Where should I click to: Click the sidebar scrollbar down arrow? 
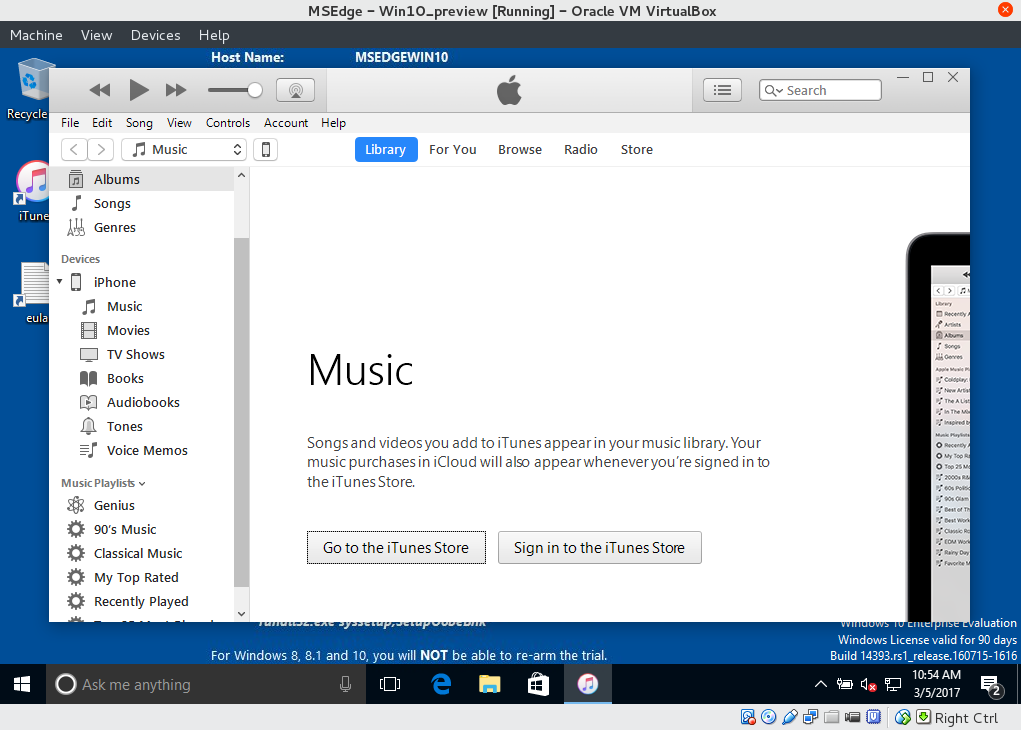(242, 613)
